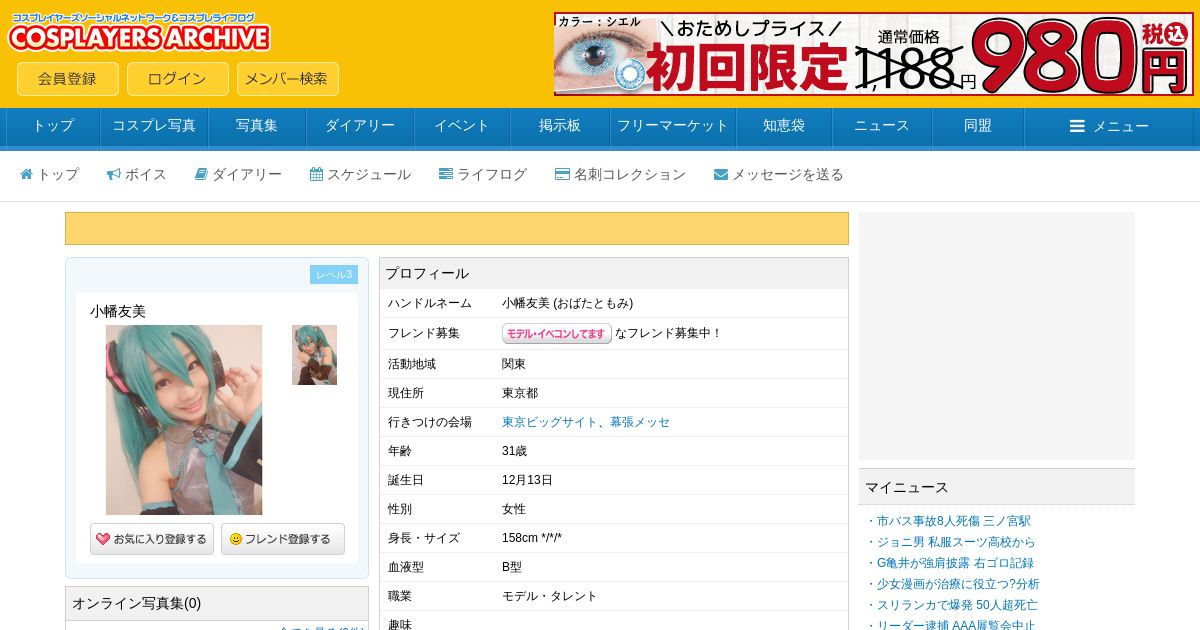
Task: Click the home icon beside トップ sub-nav
Action: point(27,174)
